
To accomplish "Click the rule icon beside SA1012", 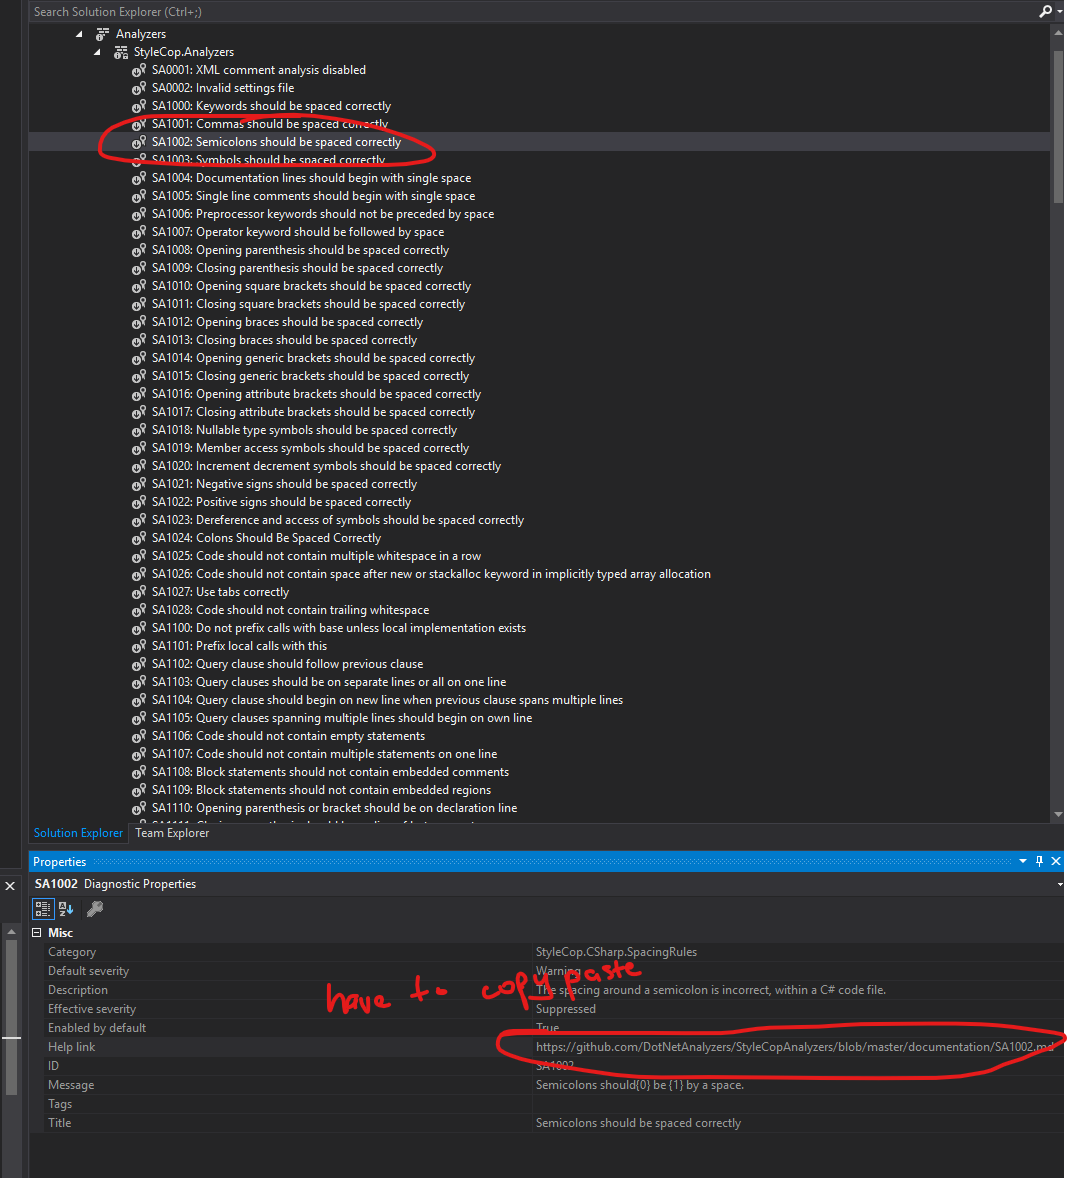I will pos(139,322).
